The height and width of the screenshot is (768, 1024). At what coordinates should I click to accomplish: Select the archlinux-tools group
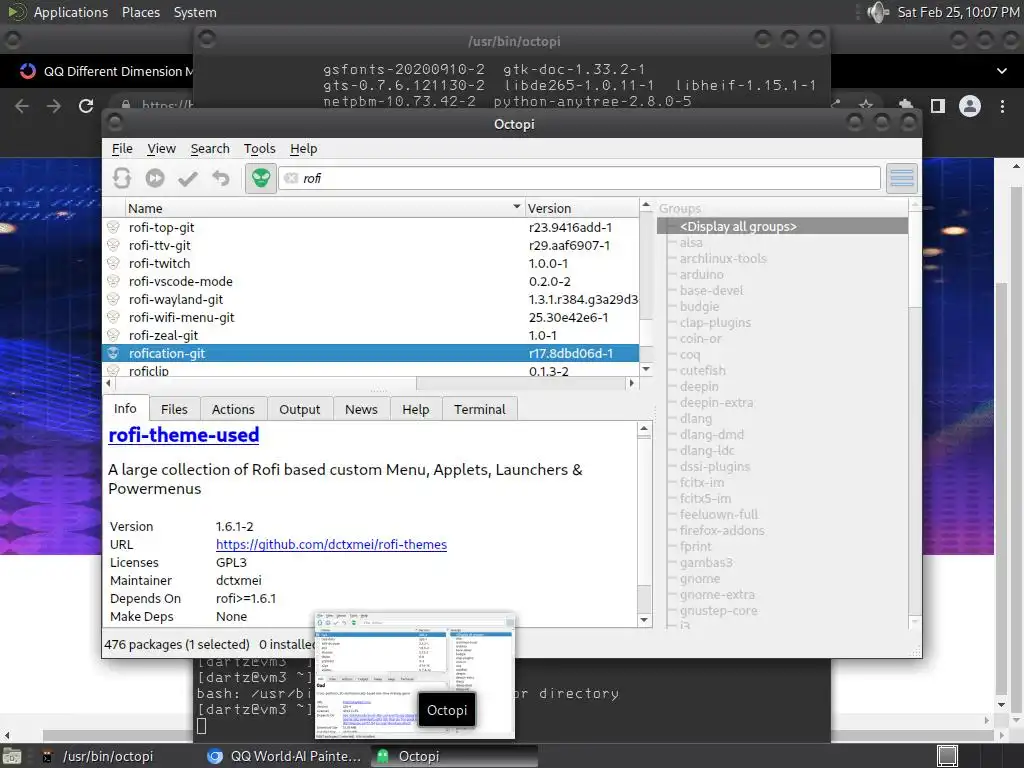point(723,258)
